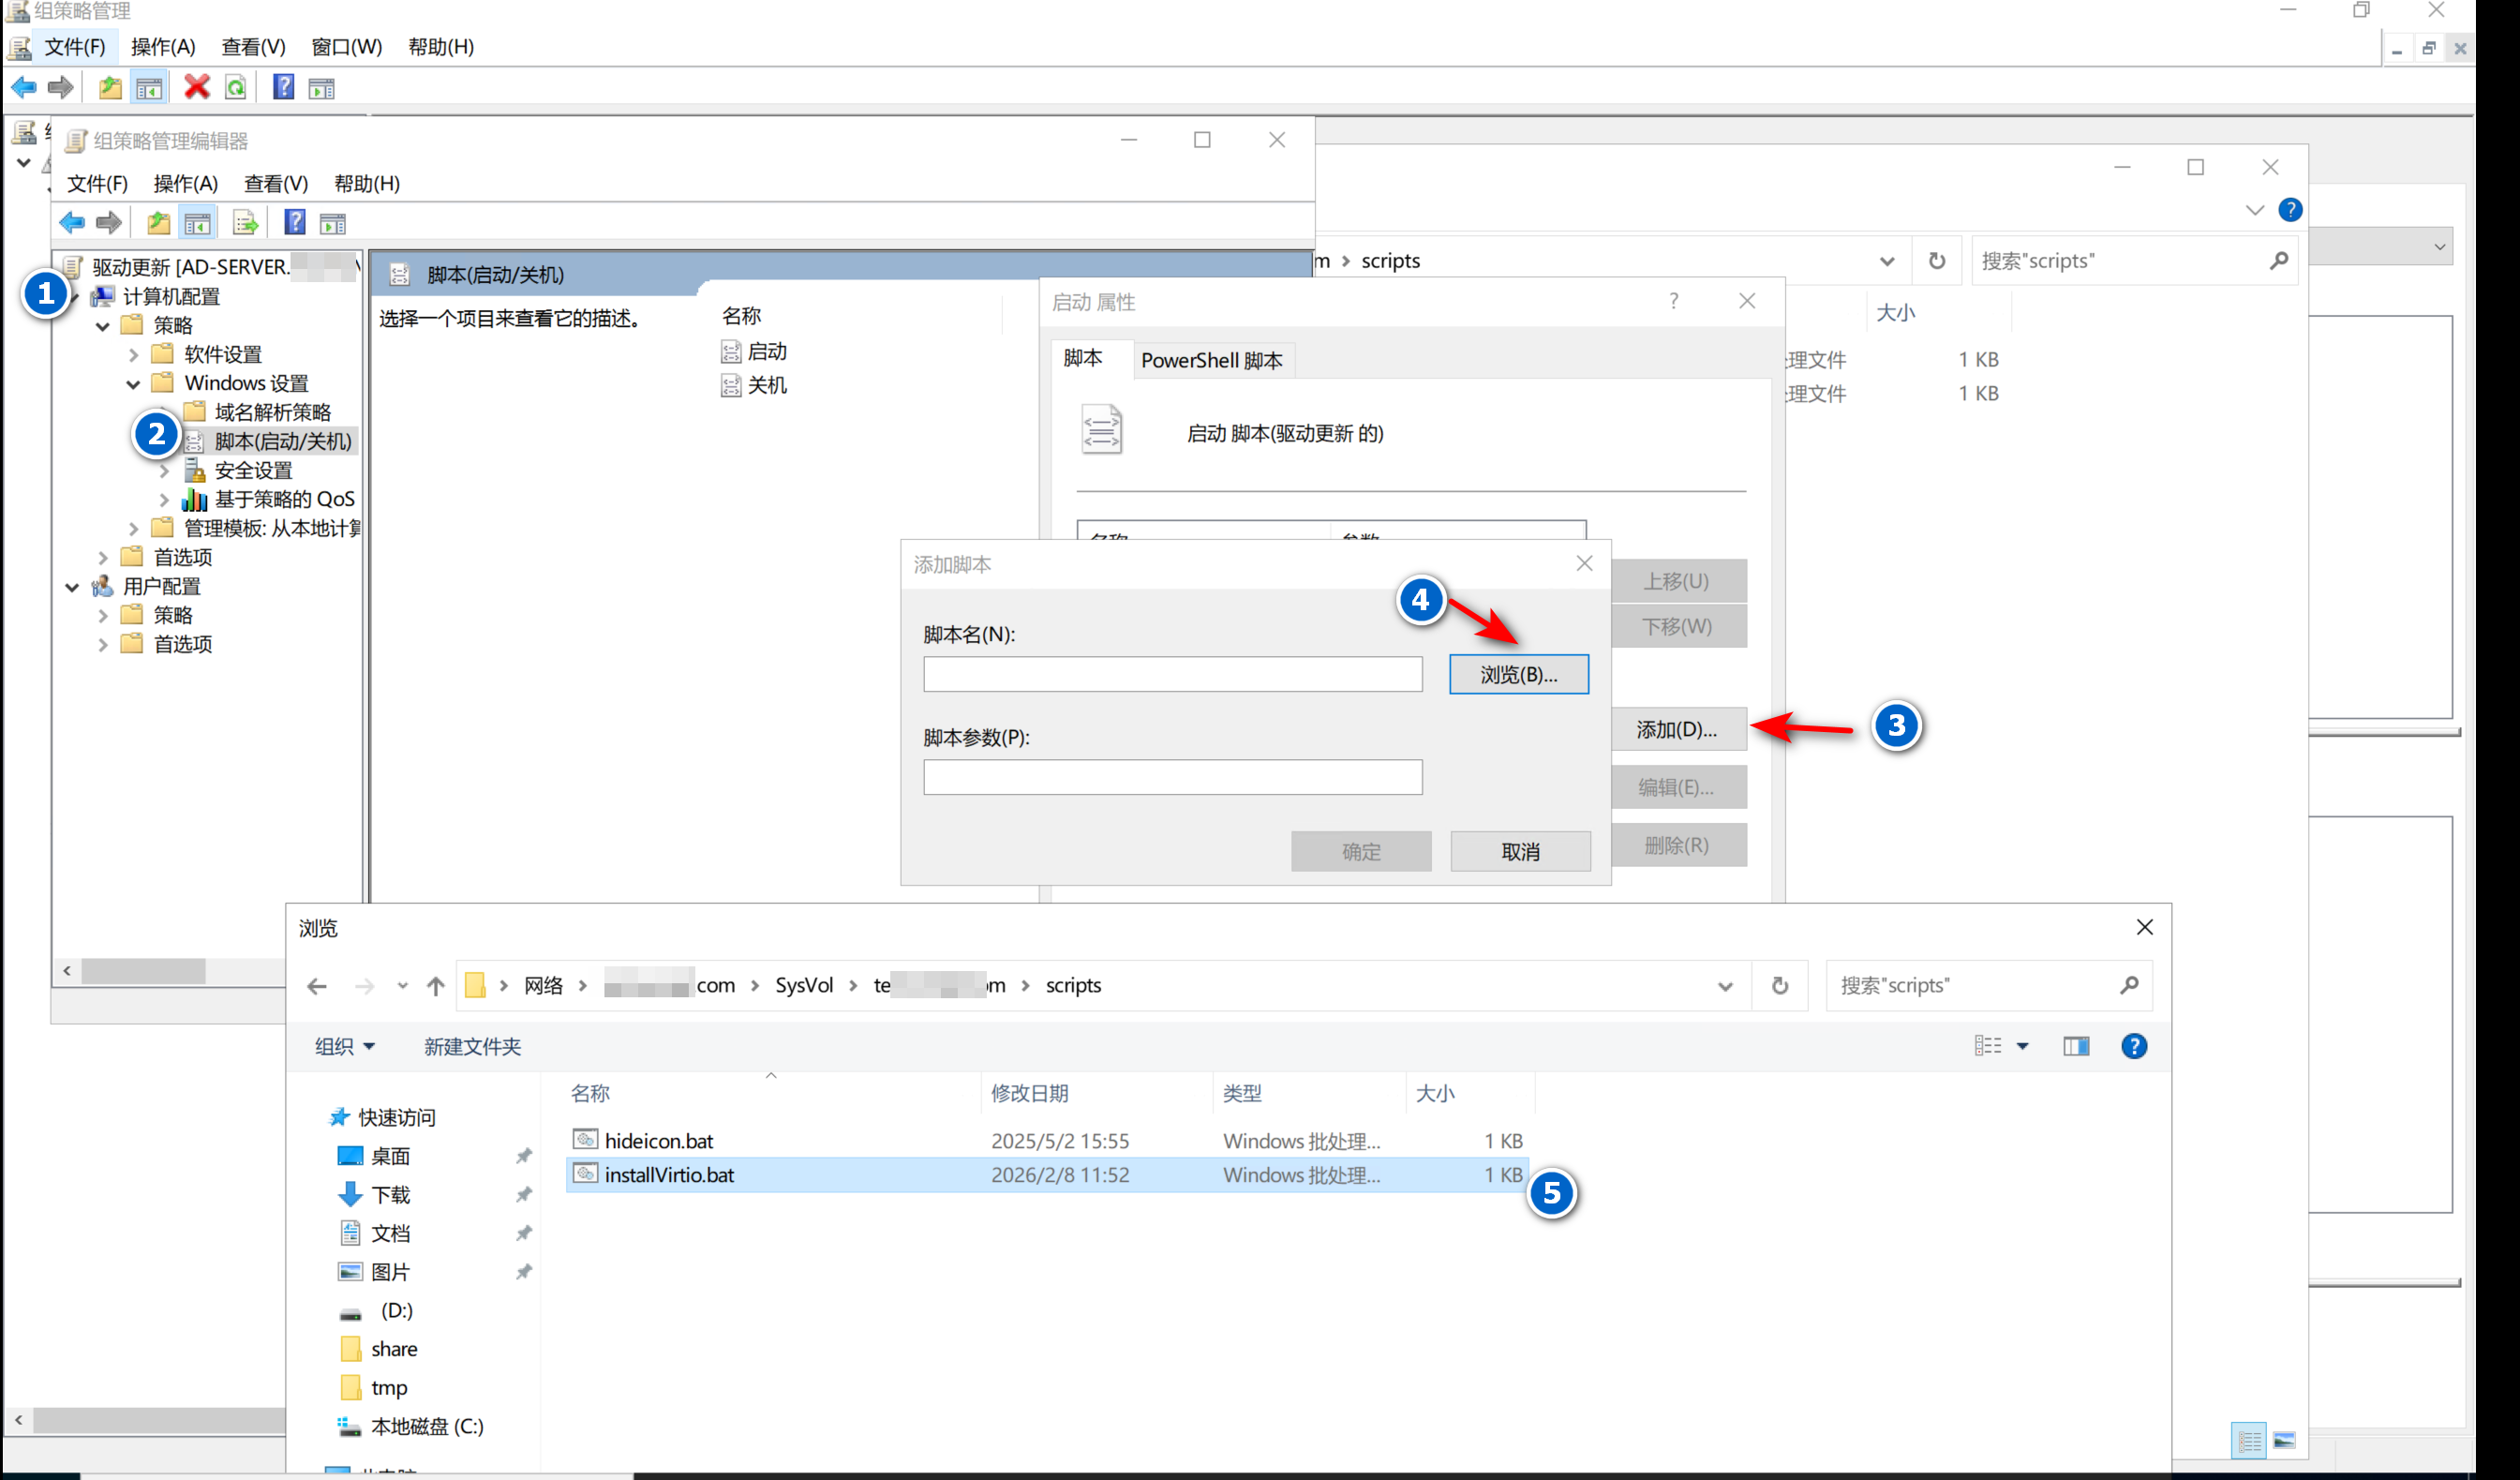This screenshot has height=1480, width=2520.
Task: Click the blue help icon in browse dialog
Action: tap(2133, 1046)
